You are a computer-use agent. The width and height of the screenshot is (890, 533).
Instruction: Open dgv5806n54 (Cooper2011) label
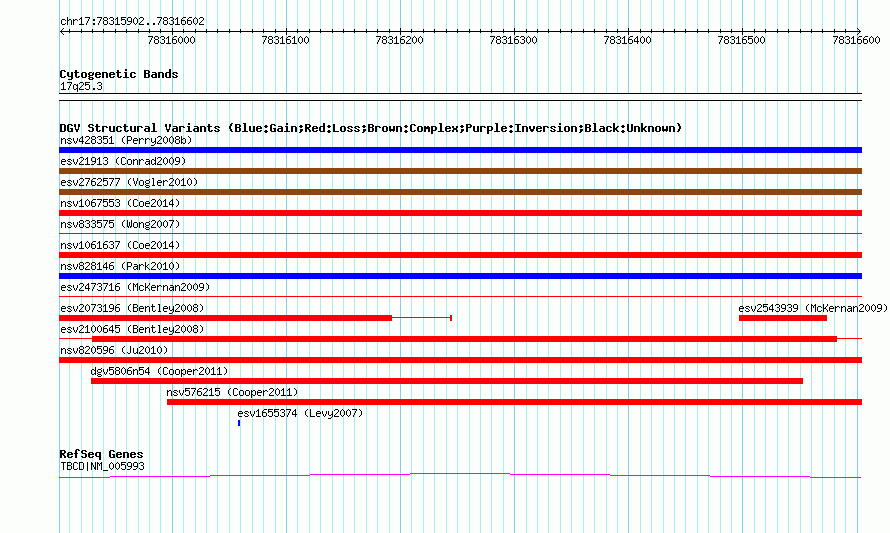tap(159, 371)
